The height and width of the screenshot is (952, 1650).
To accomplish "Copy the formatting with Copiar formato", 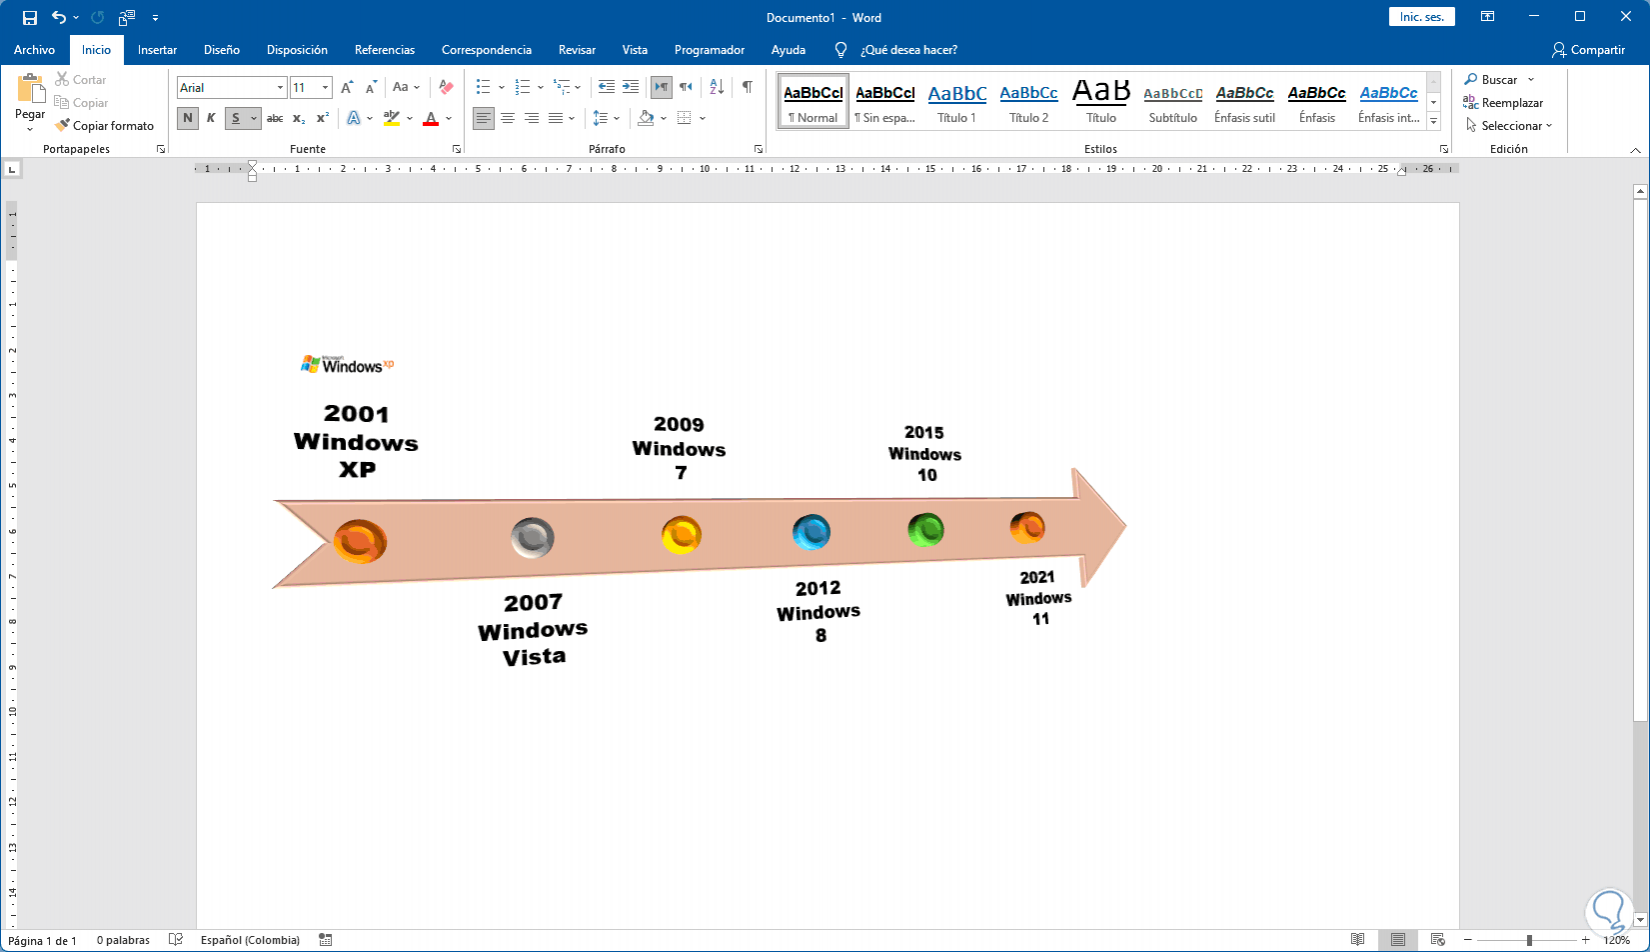I will tap(104, 126).
